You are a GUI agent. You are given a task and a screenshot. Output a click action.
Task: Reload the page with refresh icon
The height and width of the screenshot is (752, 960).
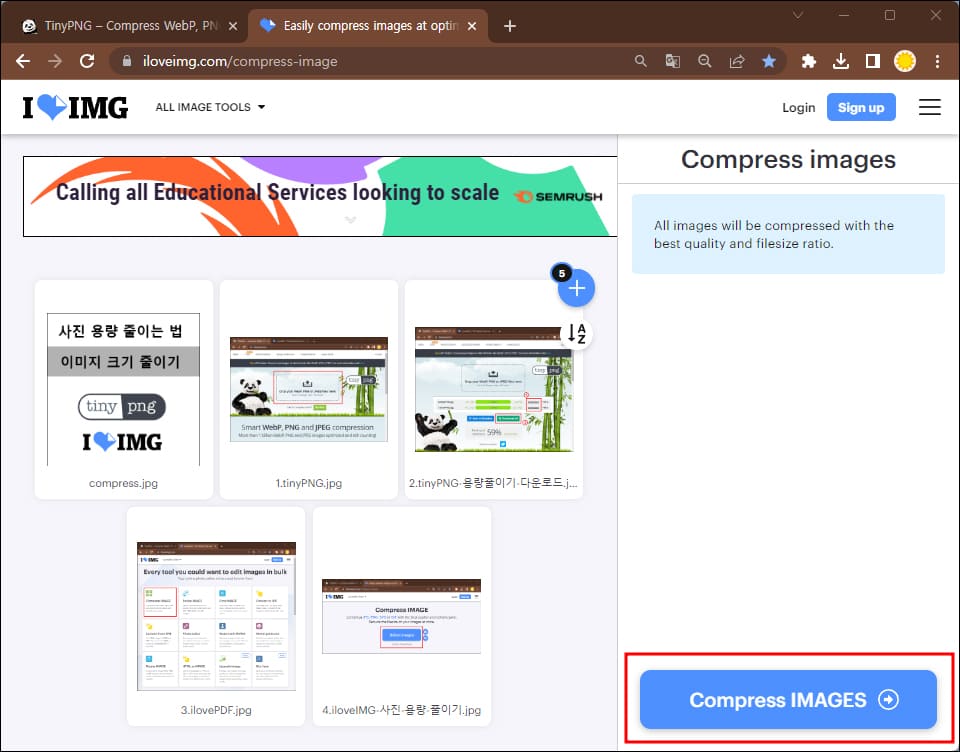click(x=87, y=61)
